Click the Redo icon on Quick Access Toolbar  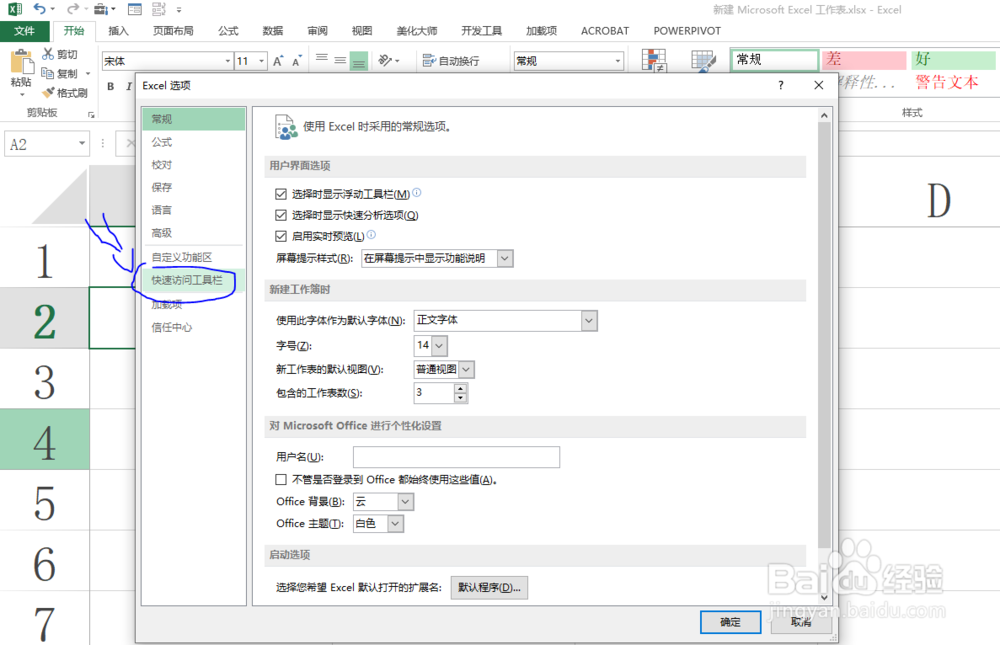point(74,8)
